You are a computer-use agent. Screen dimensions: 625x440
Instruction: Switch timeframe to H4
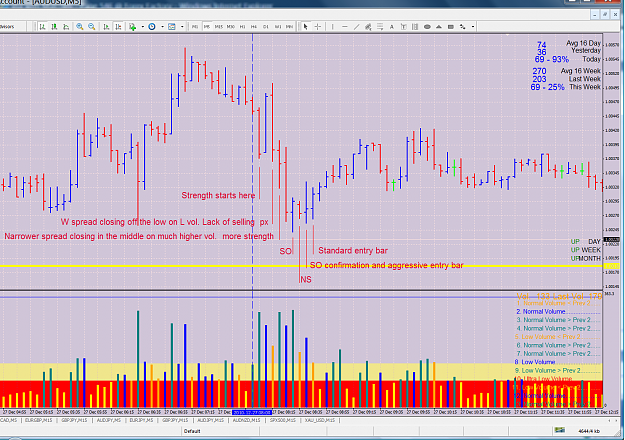[x=254, y=27]
